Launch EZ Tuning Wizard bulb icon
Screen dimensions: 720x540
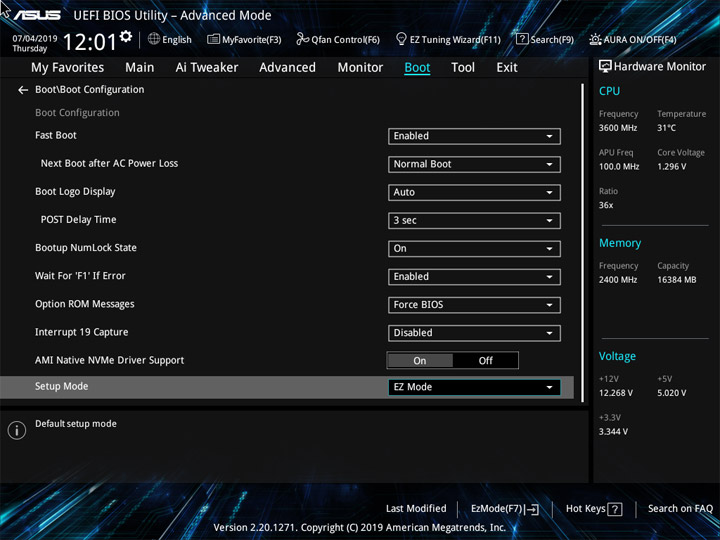pos(401,39)
